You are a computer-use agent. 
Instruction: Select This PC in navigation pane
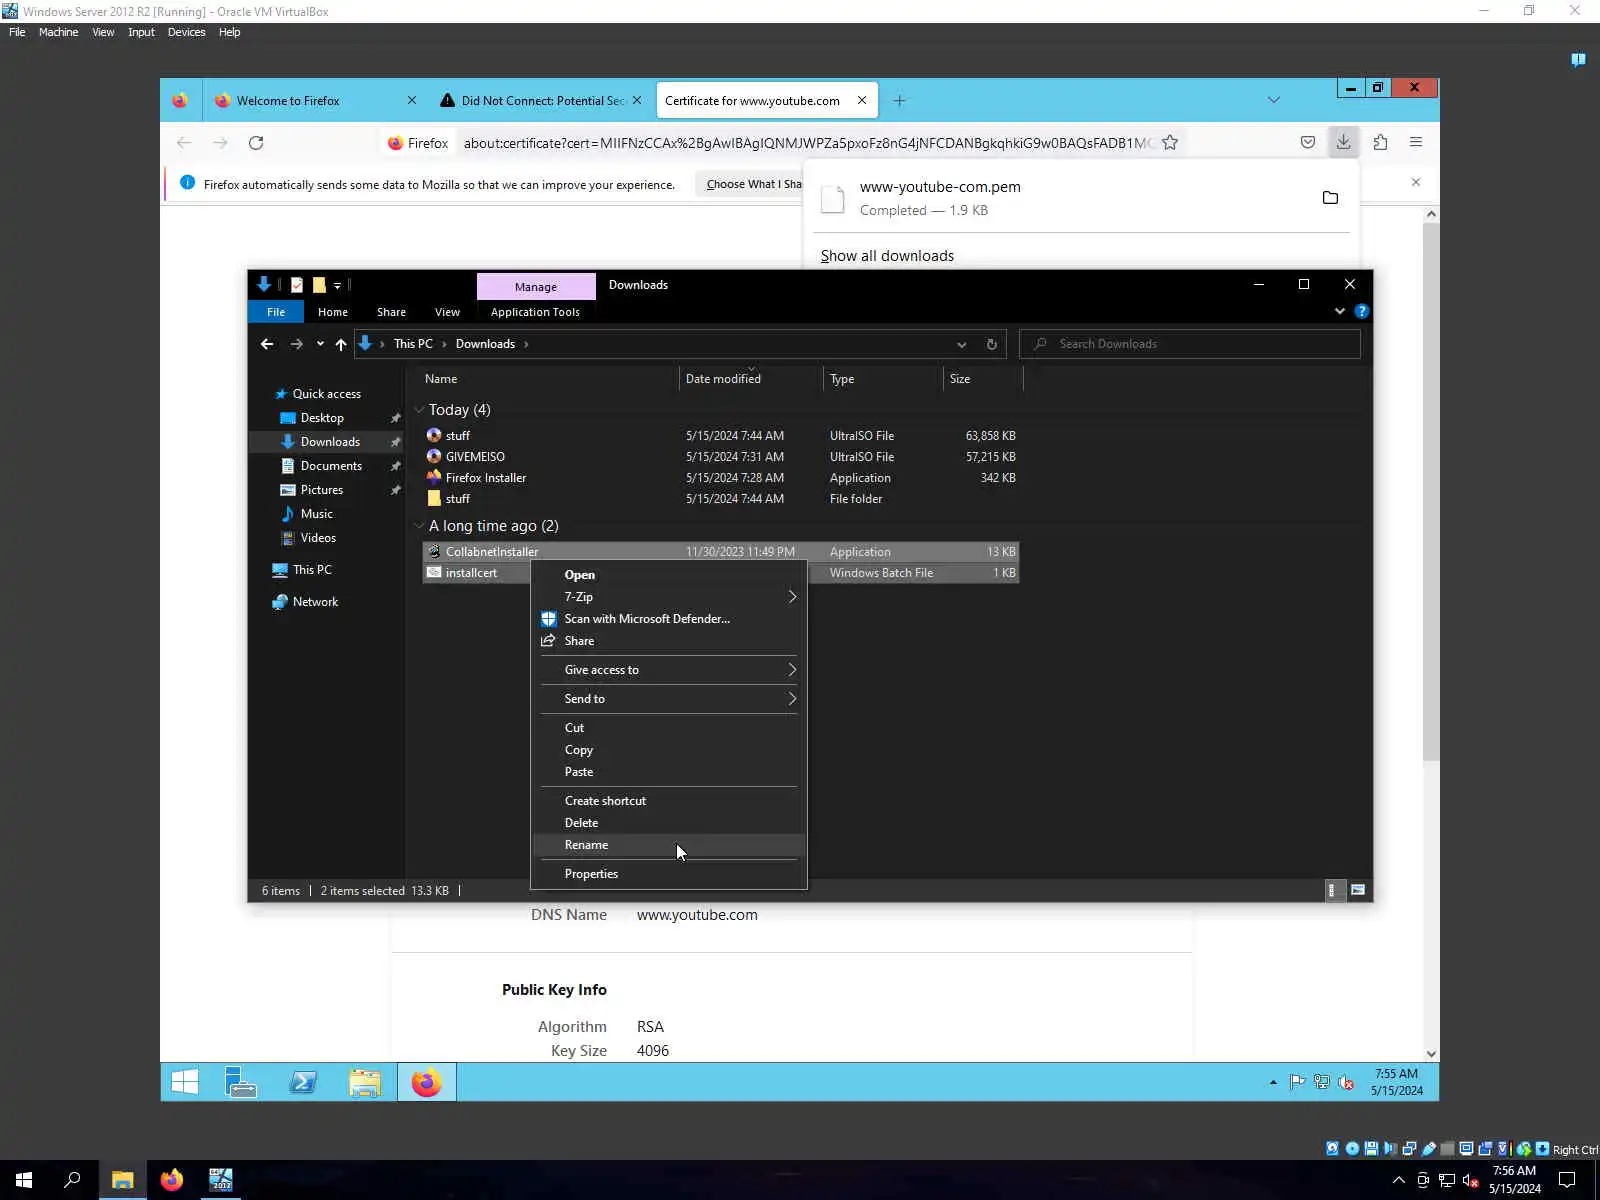tap(312, 570)
